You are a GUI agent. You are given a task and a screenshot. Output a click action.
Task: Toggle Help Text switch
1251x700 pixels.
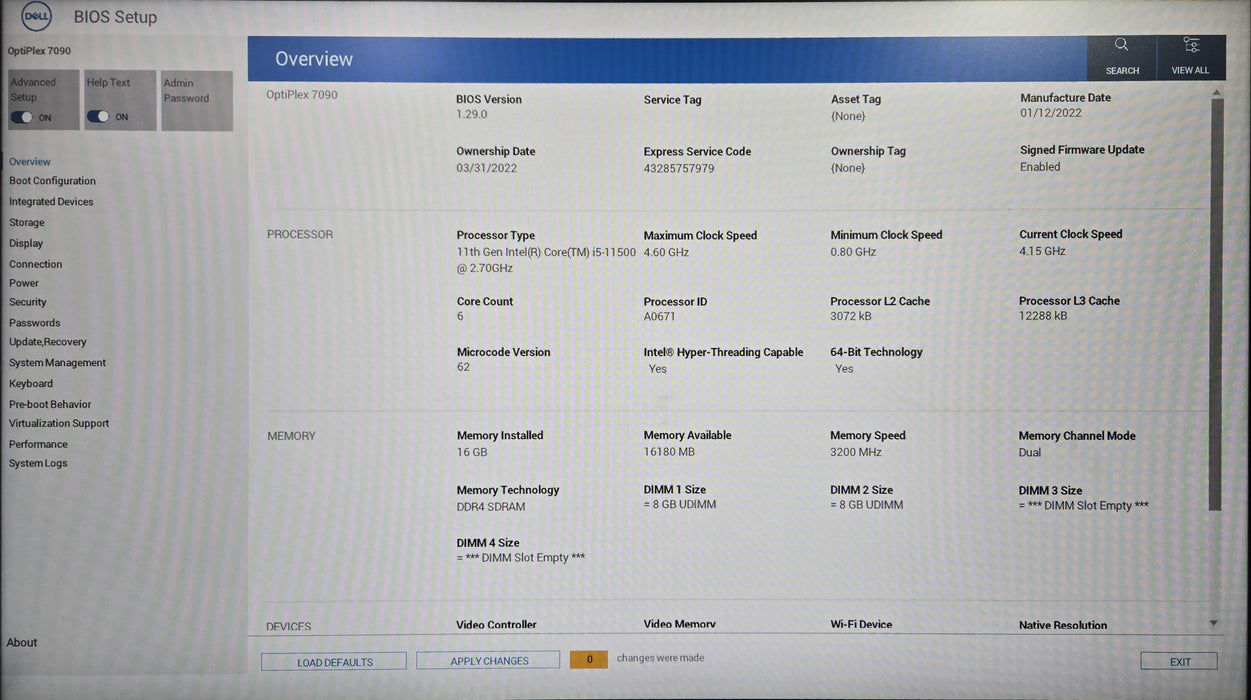click(98, 117)
